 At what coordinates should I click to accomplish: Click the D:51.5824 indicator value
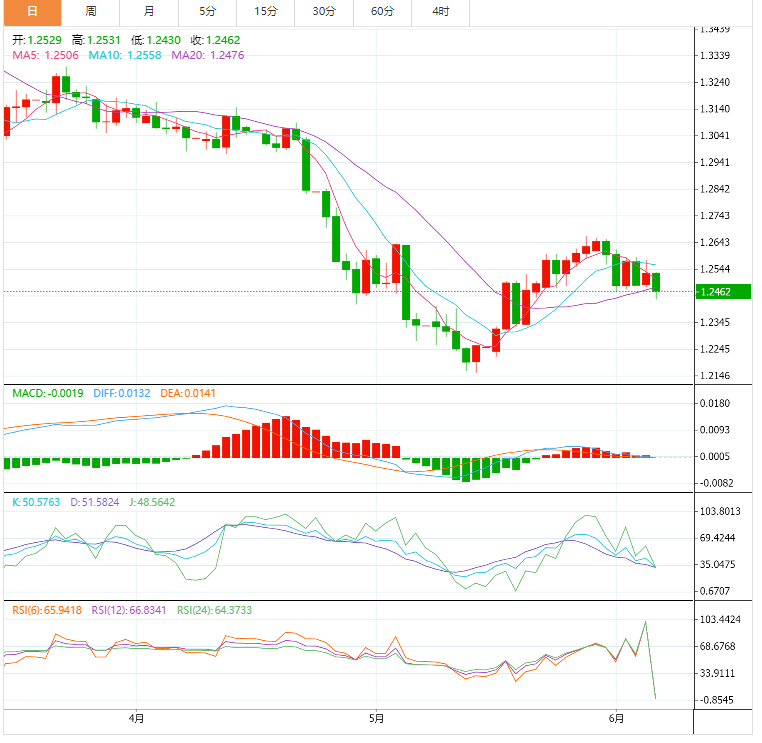point(95,502)
